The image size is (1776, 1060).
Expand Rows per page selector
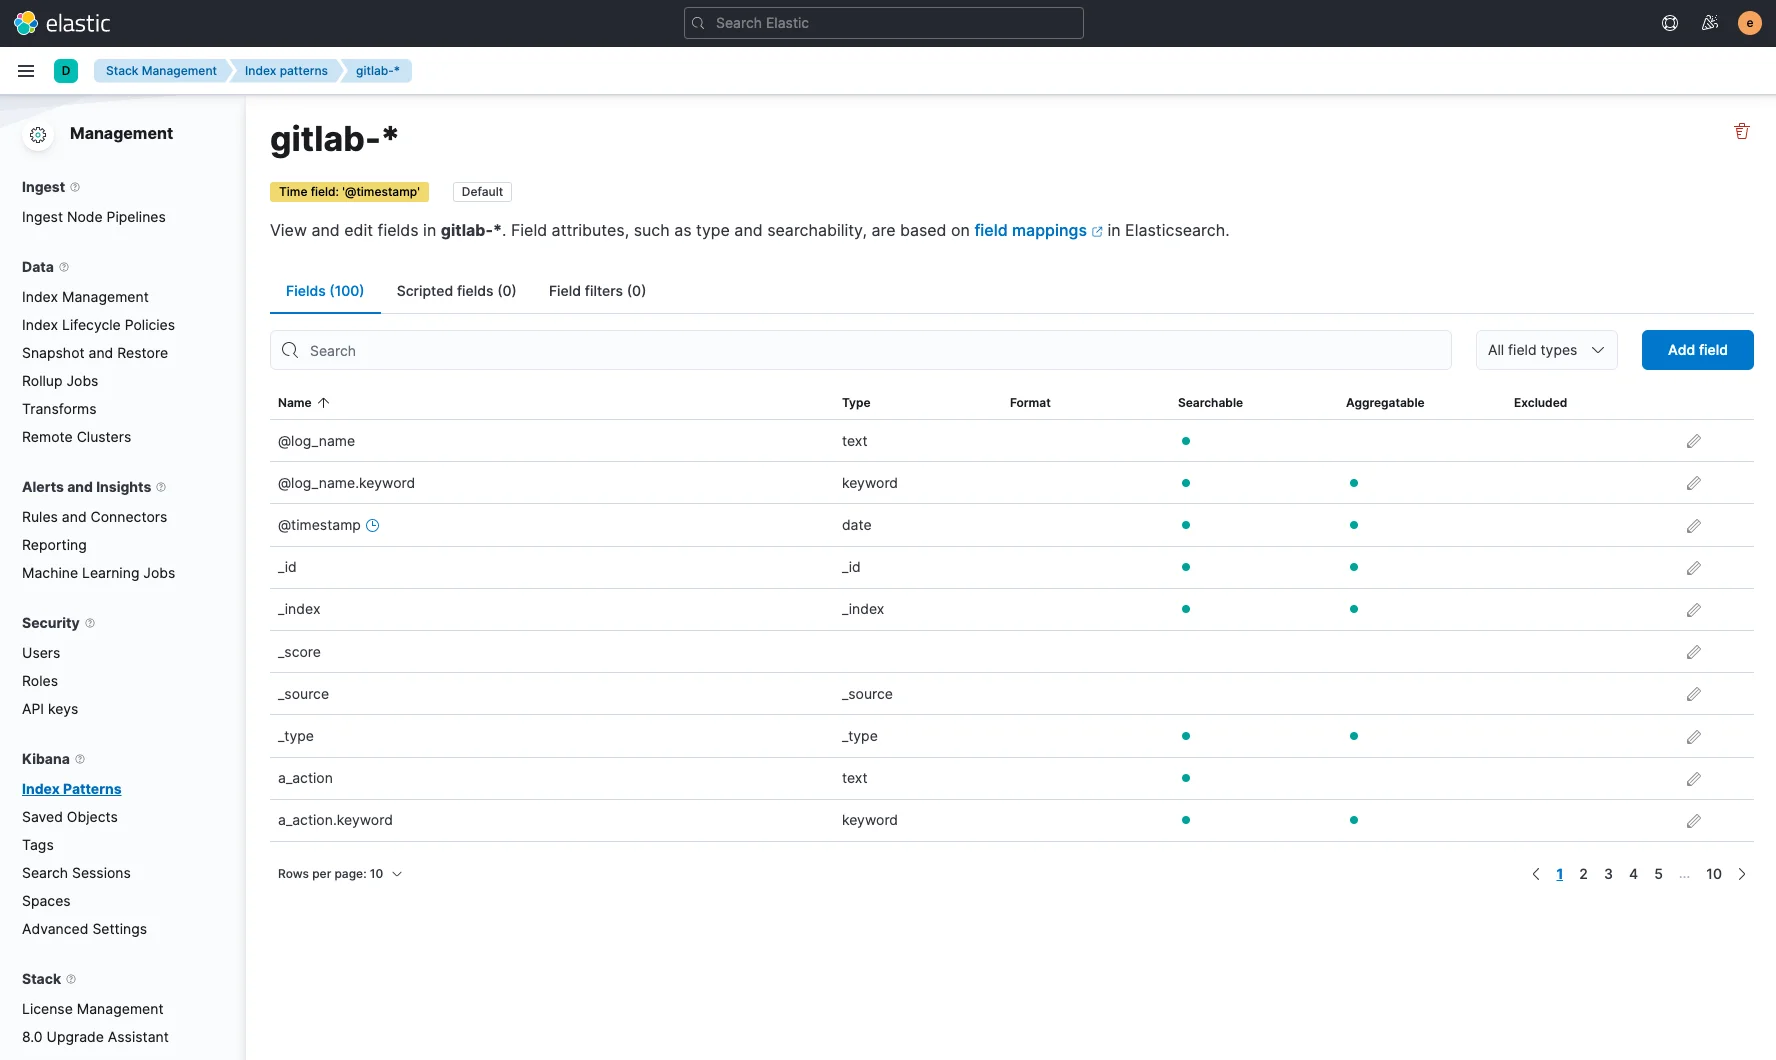(x=340, y=874)
